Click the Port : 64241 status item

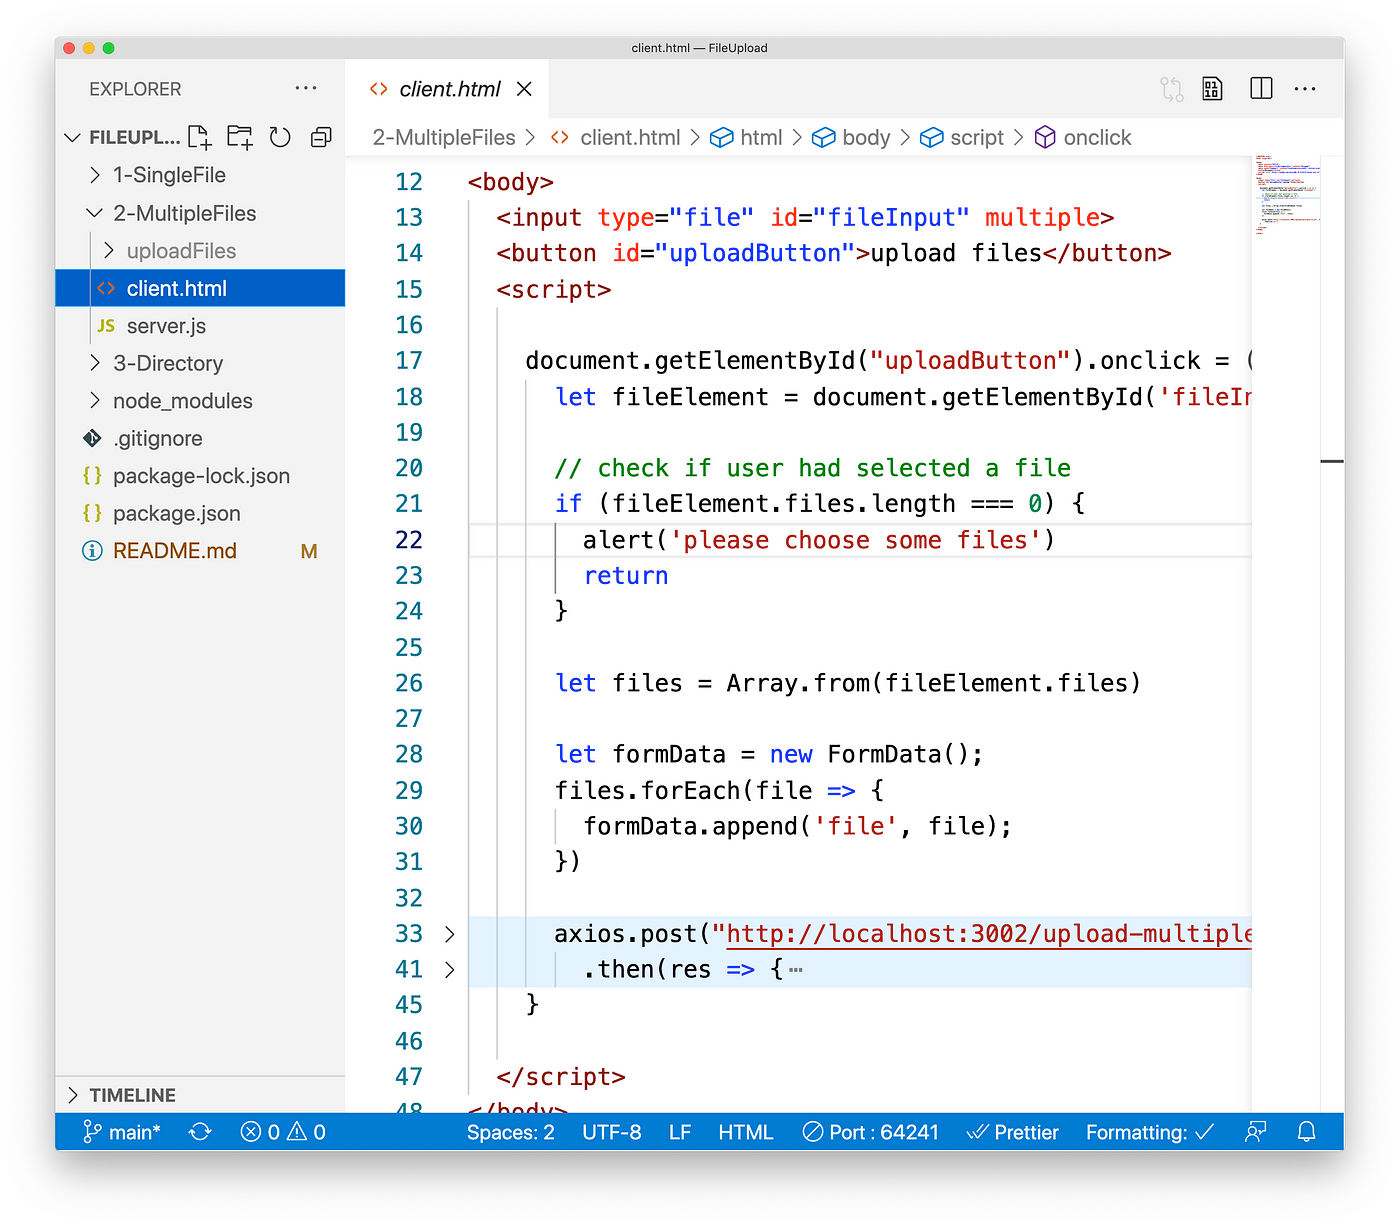[x=871, y=1132]
